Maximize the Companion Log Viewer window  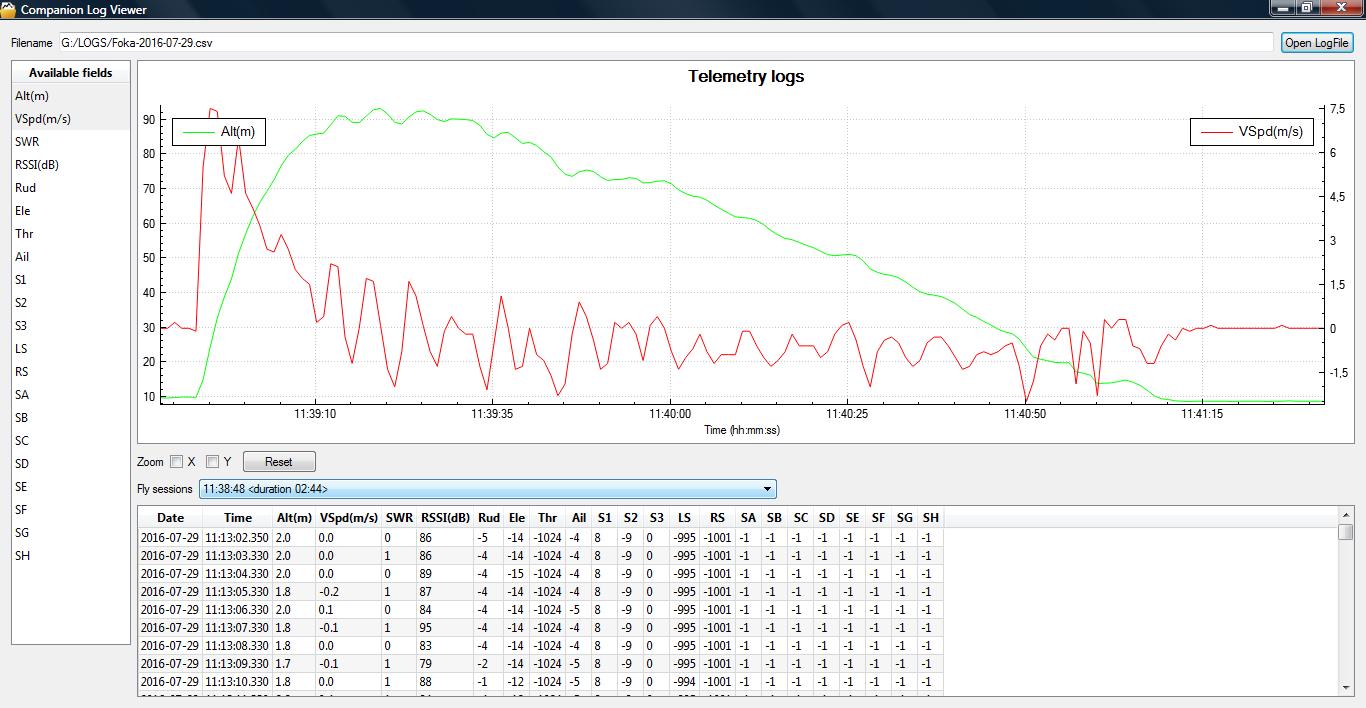click(1307, 8)
